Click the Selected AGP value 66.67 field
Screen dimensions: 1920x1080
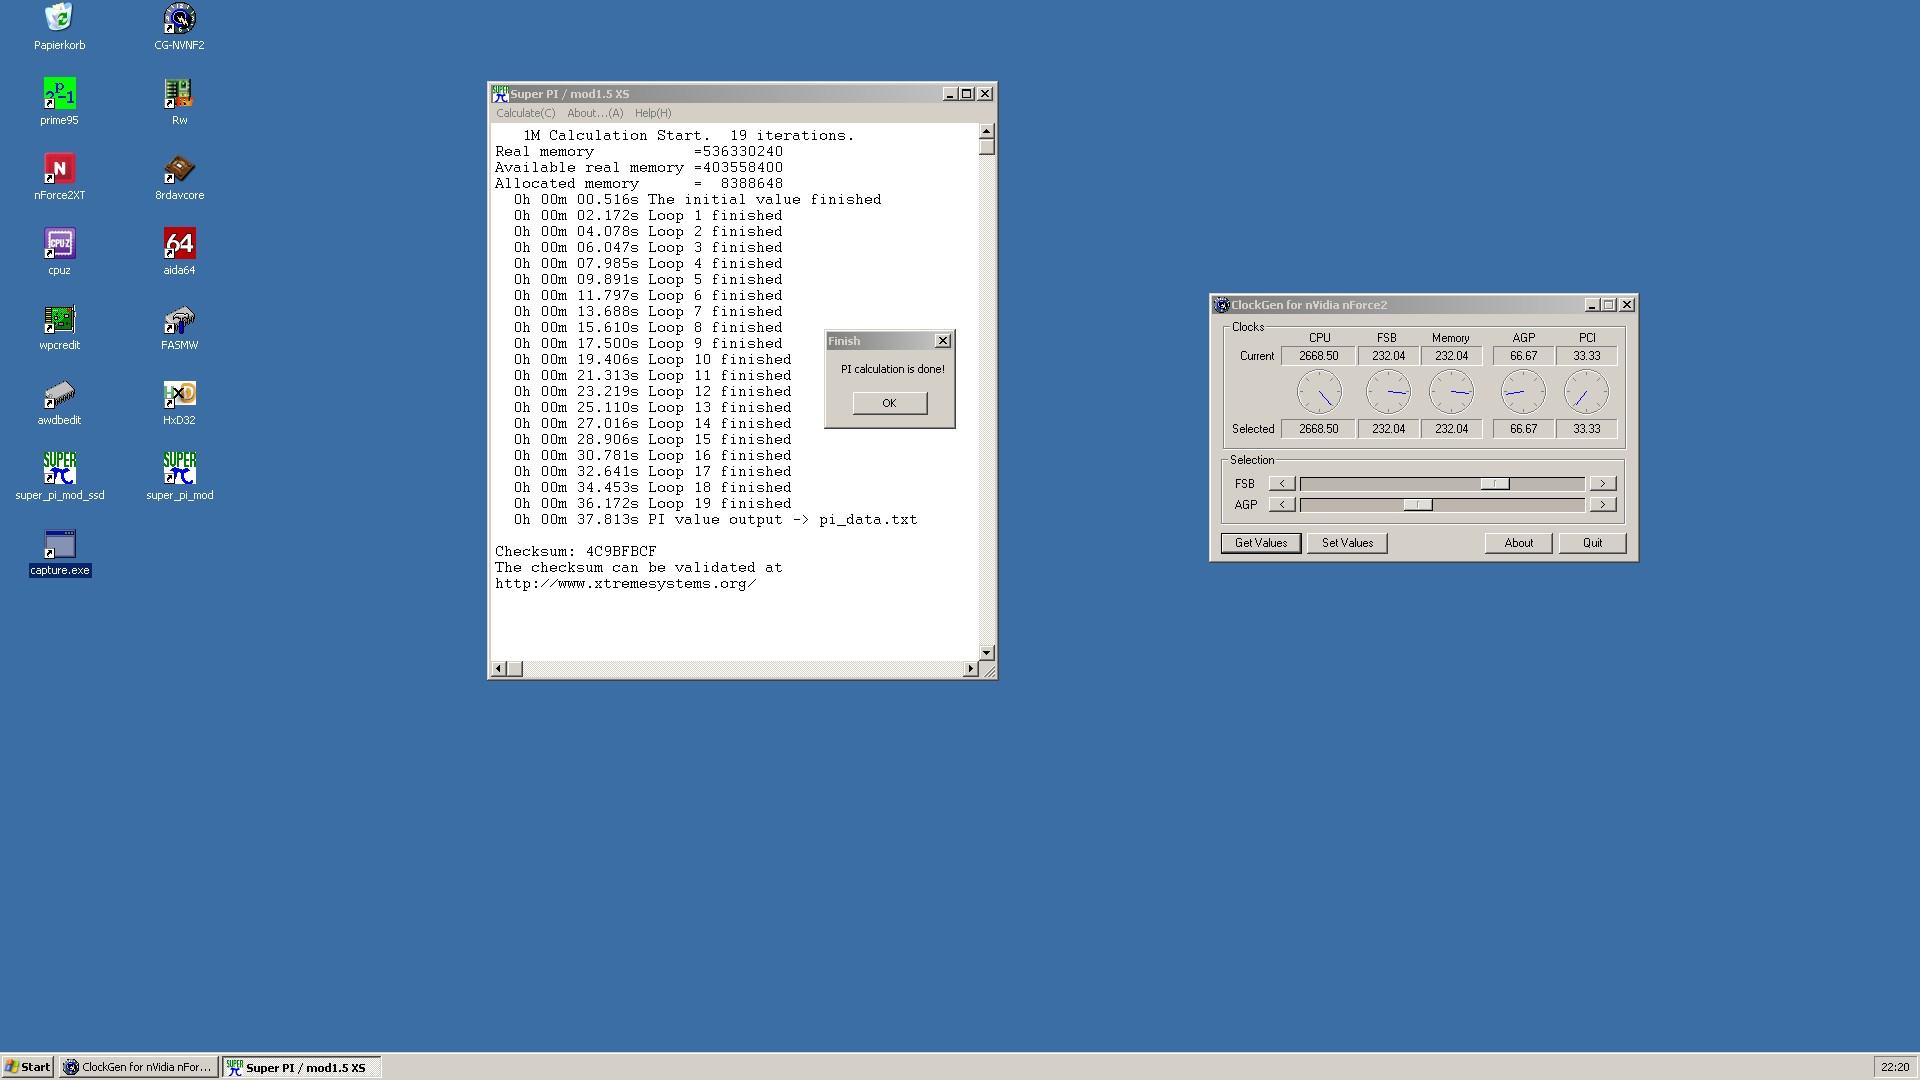coord(1523,429)
